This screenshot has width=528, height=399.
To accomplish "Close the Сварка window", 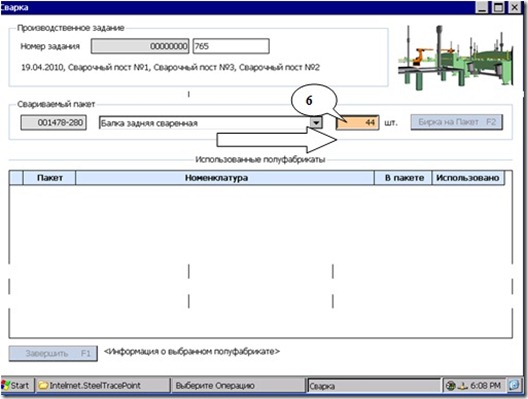I will pos(515,7).
